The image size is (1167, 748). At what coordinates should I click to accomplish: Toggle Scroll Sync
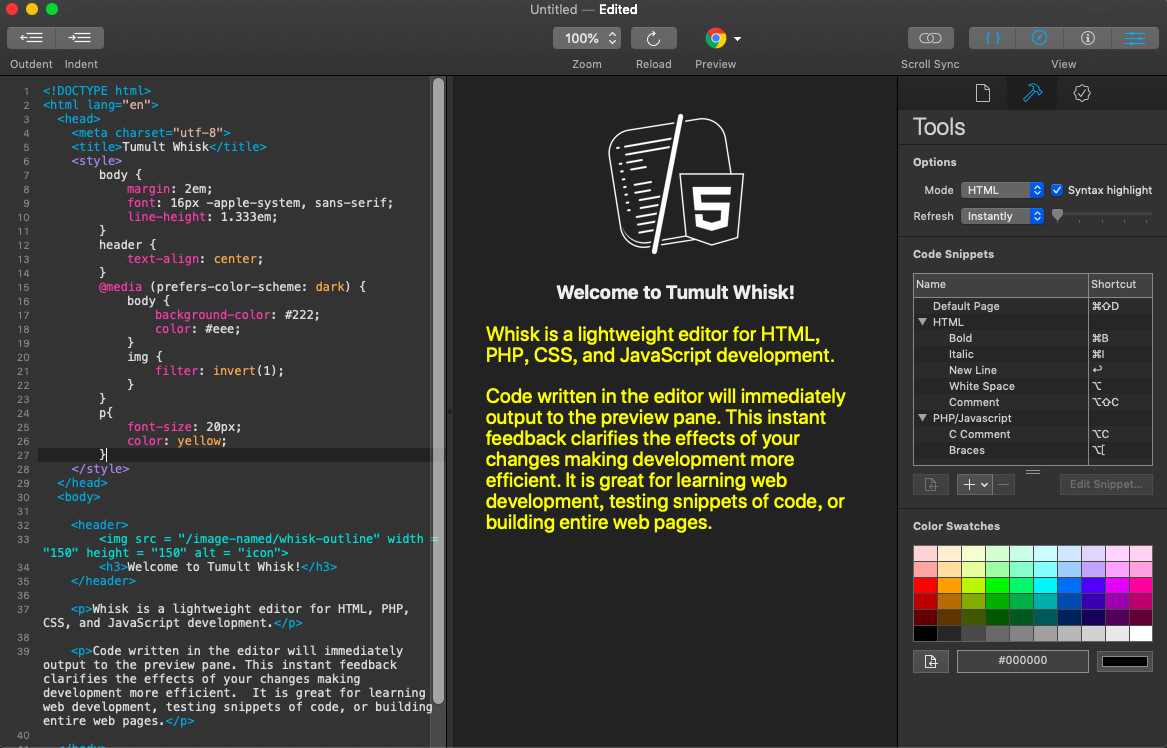point(930,37)
